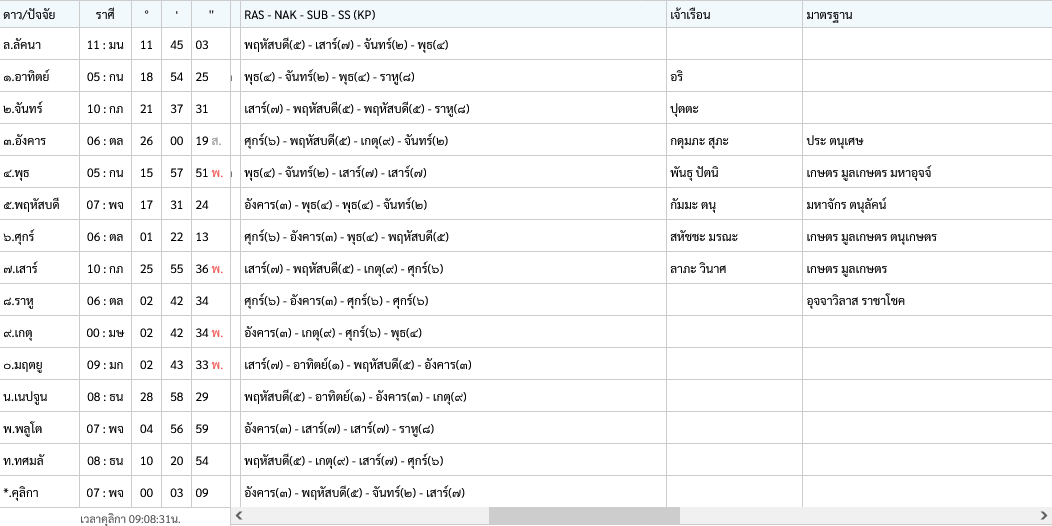Click the ประ ตนุเศษ standard cell
1052x526 pixels.
tap(927, 141)
